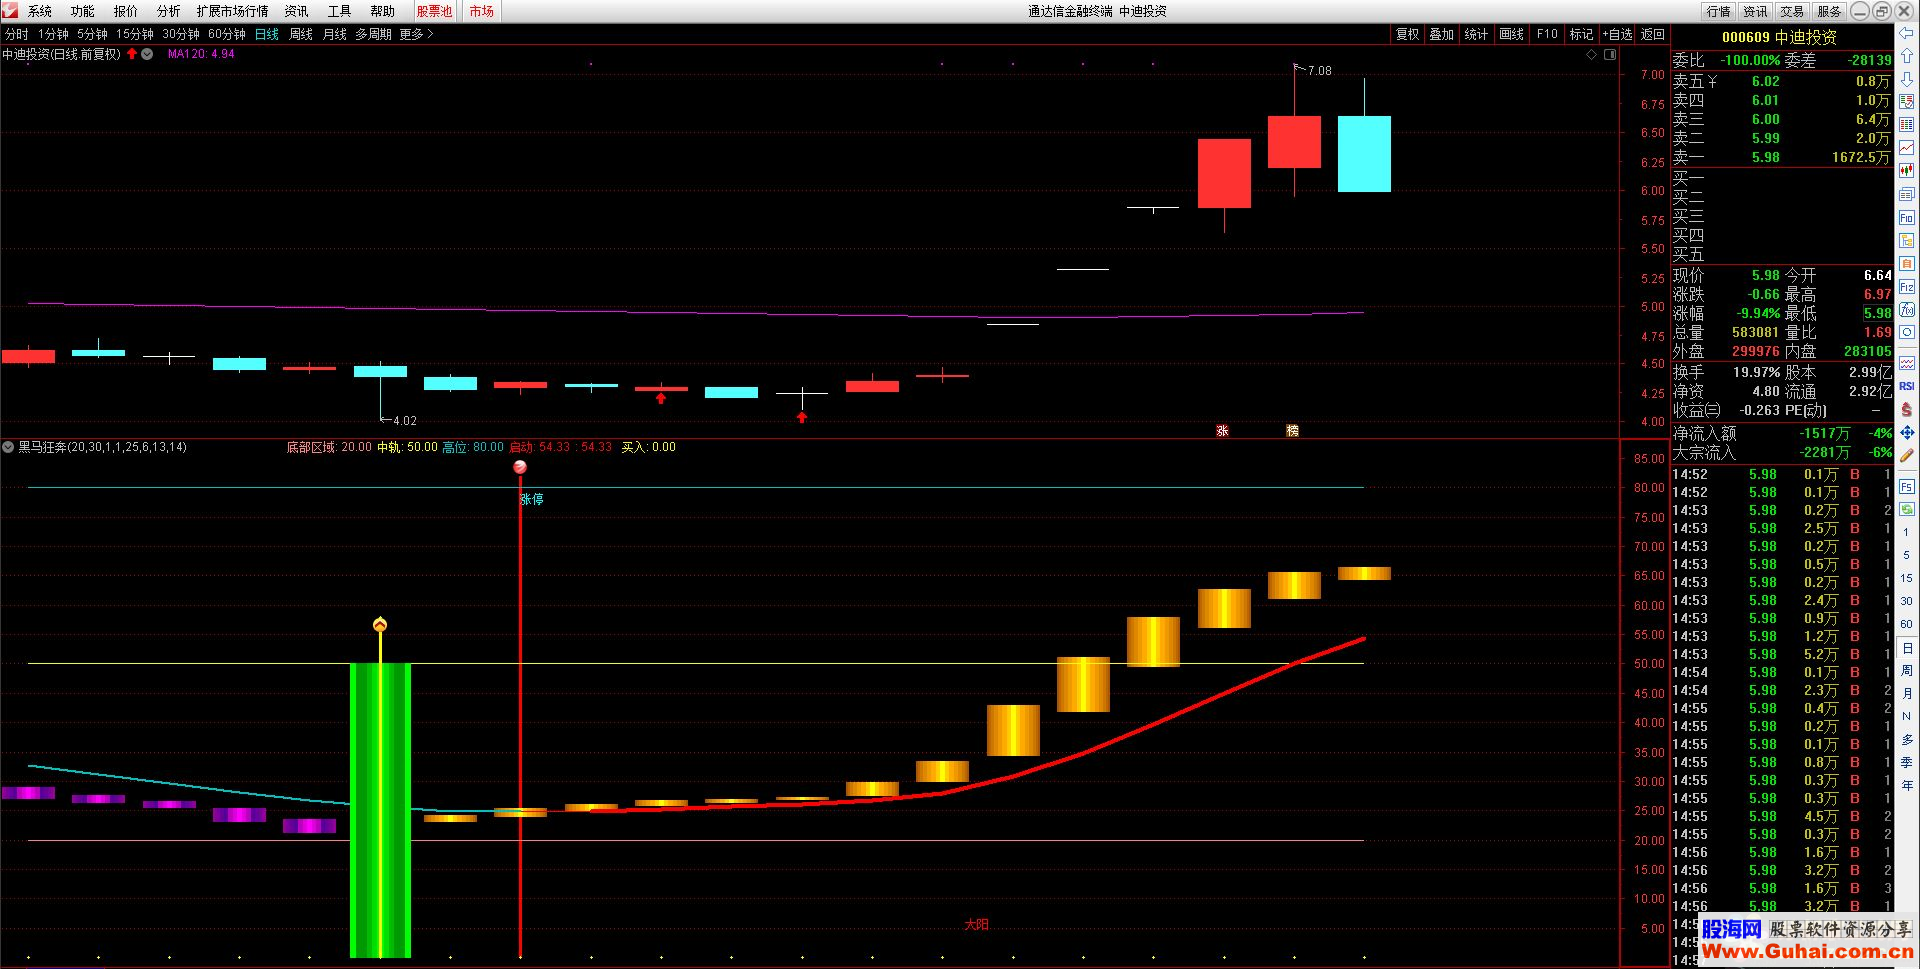Toggle the side panel icon above price axis
The width and height of the screenshot is (1920, 969).
click(1610, 55)
